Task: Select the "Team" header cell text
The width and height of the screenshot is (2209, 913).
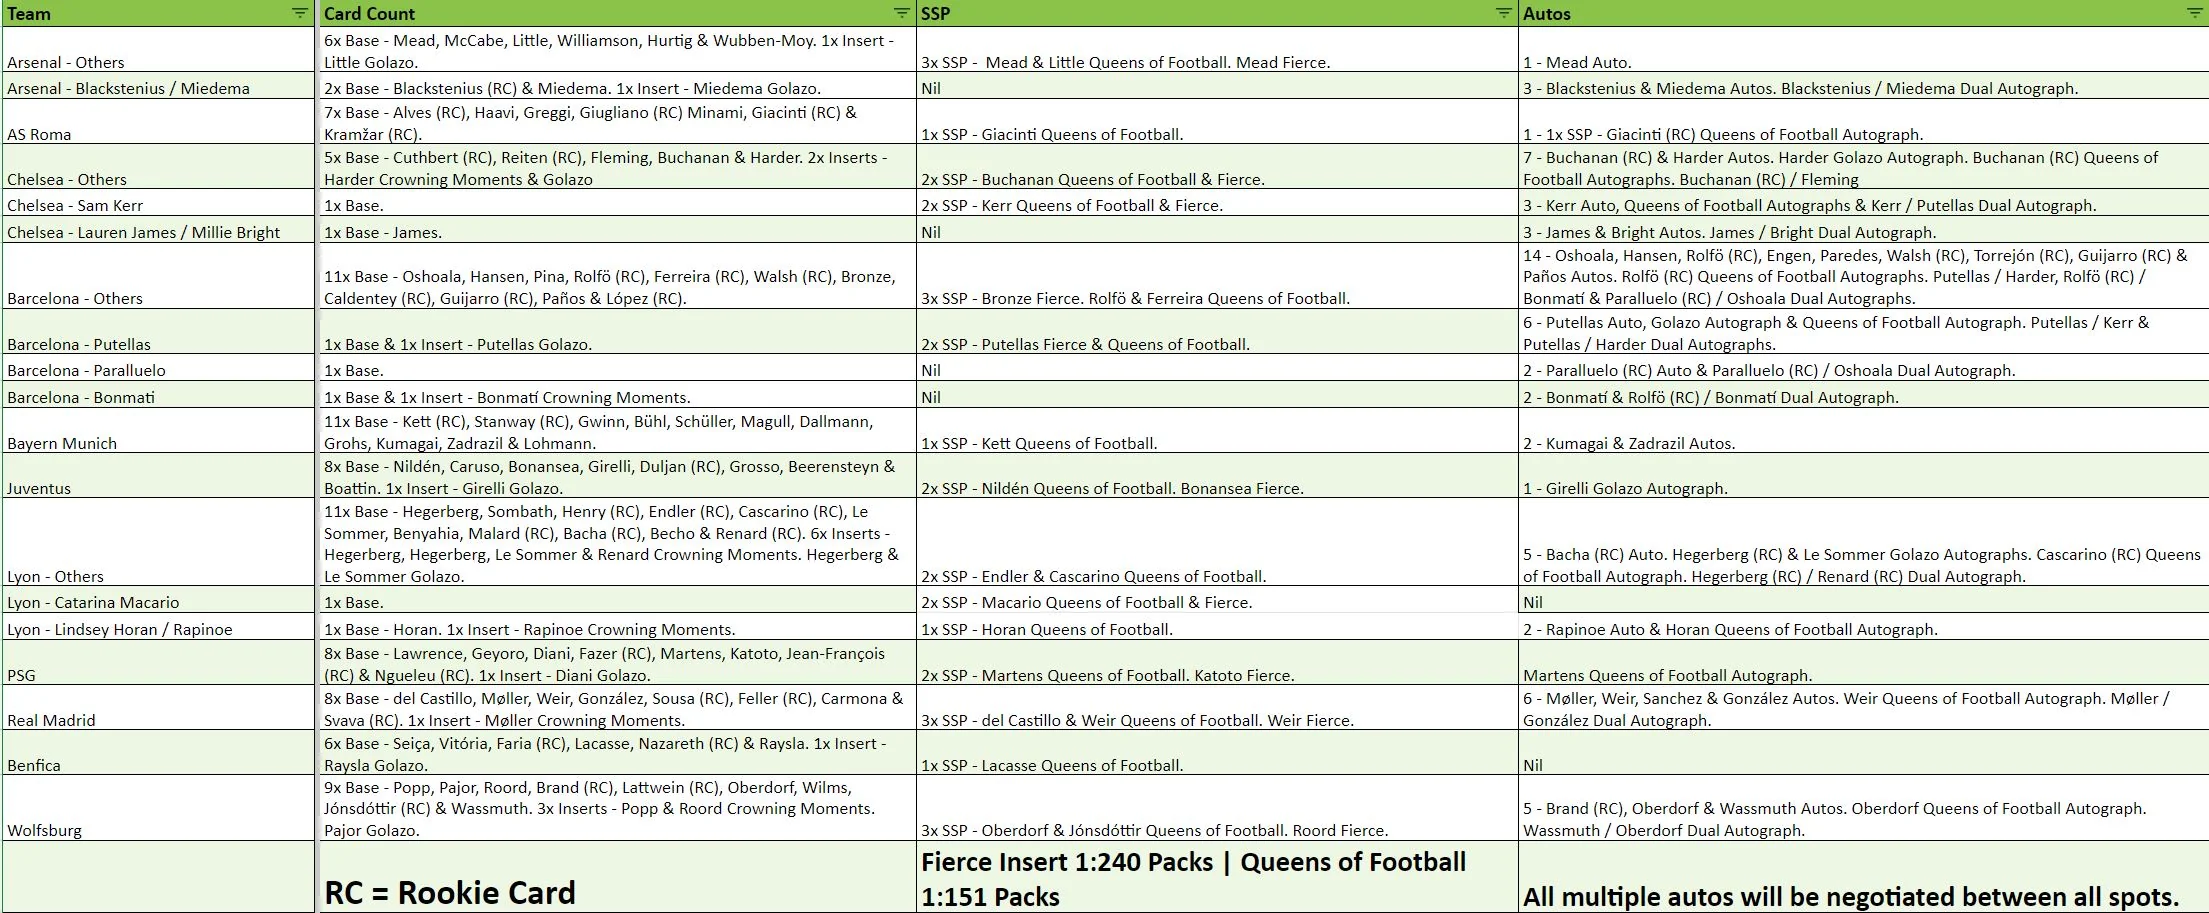Action: click(x=29, y=14)
